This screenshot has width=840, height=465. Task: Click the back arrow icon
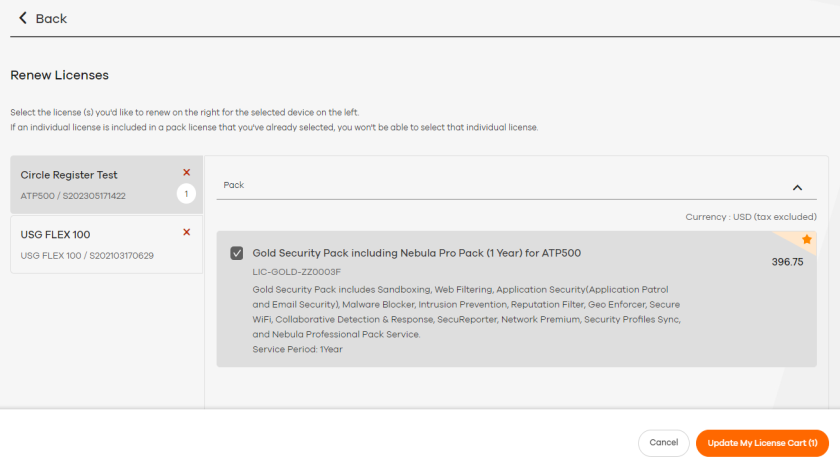click(x=22, y=18)
